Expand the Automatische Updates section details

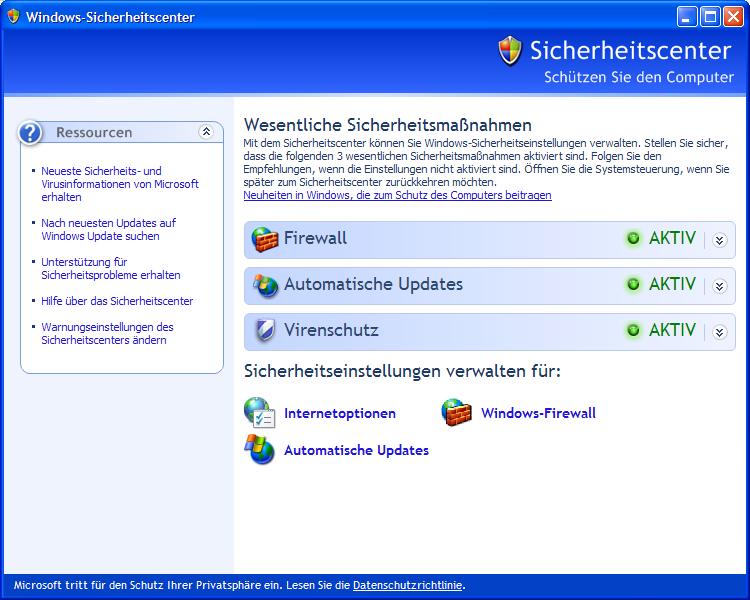[x=719, y=286]
